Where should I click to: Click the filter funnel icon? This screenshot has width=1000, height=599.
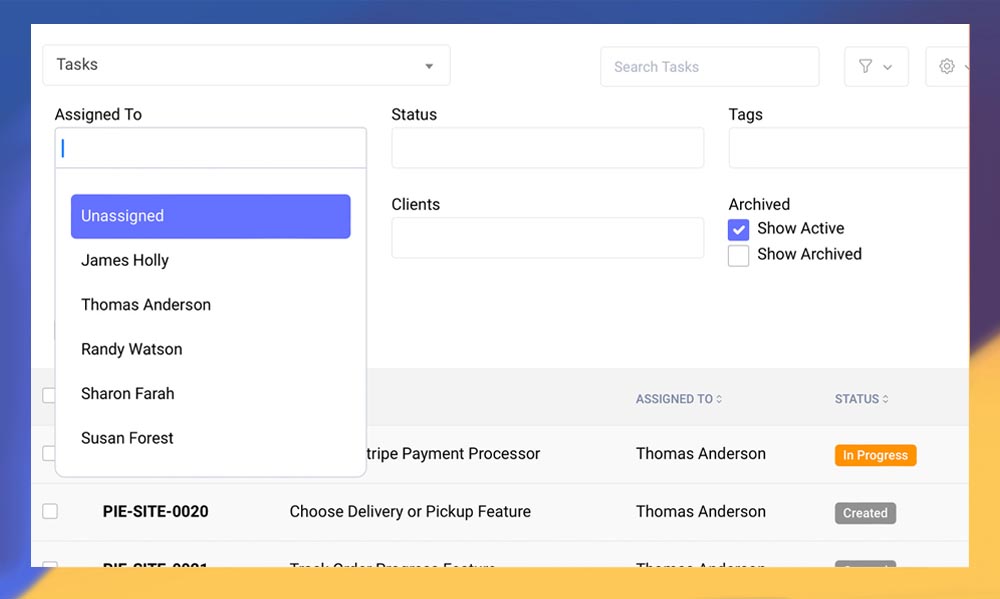point(866,67)
